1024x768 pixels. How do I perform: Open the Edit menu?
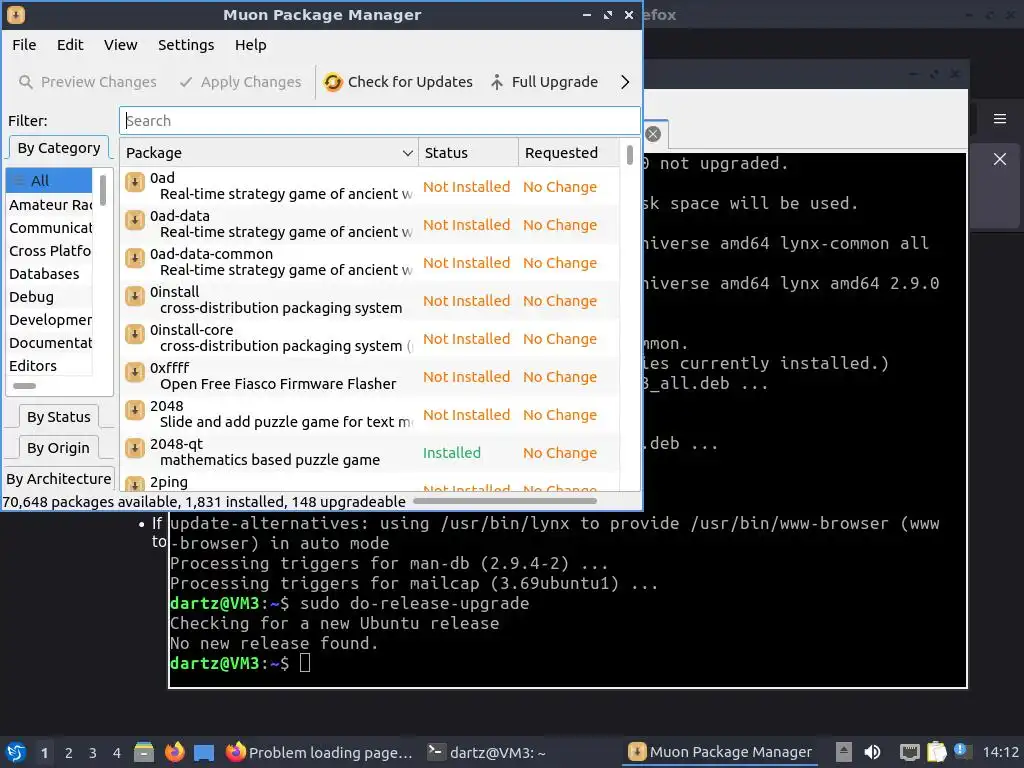pos(70,45)
